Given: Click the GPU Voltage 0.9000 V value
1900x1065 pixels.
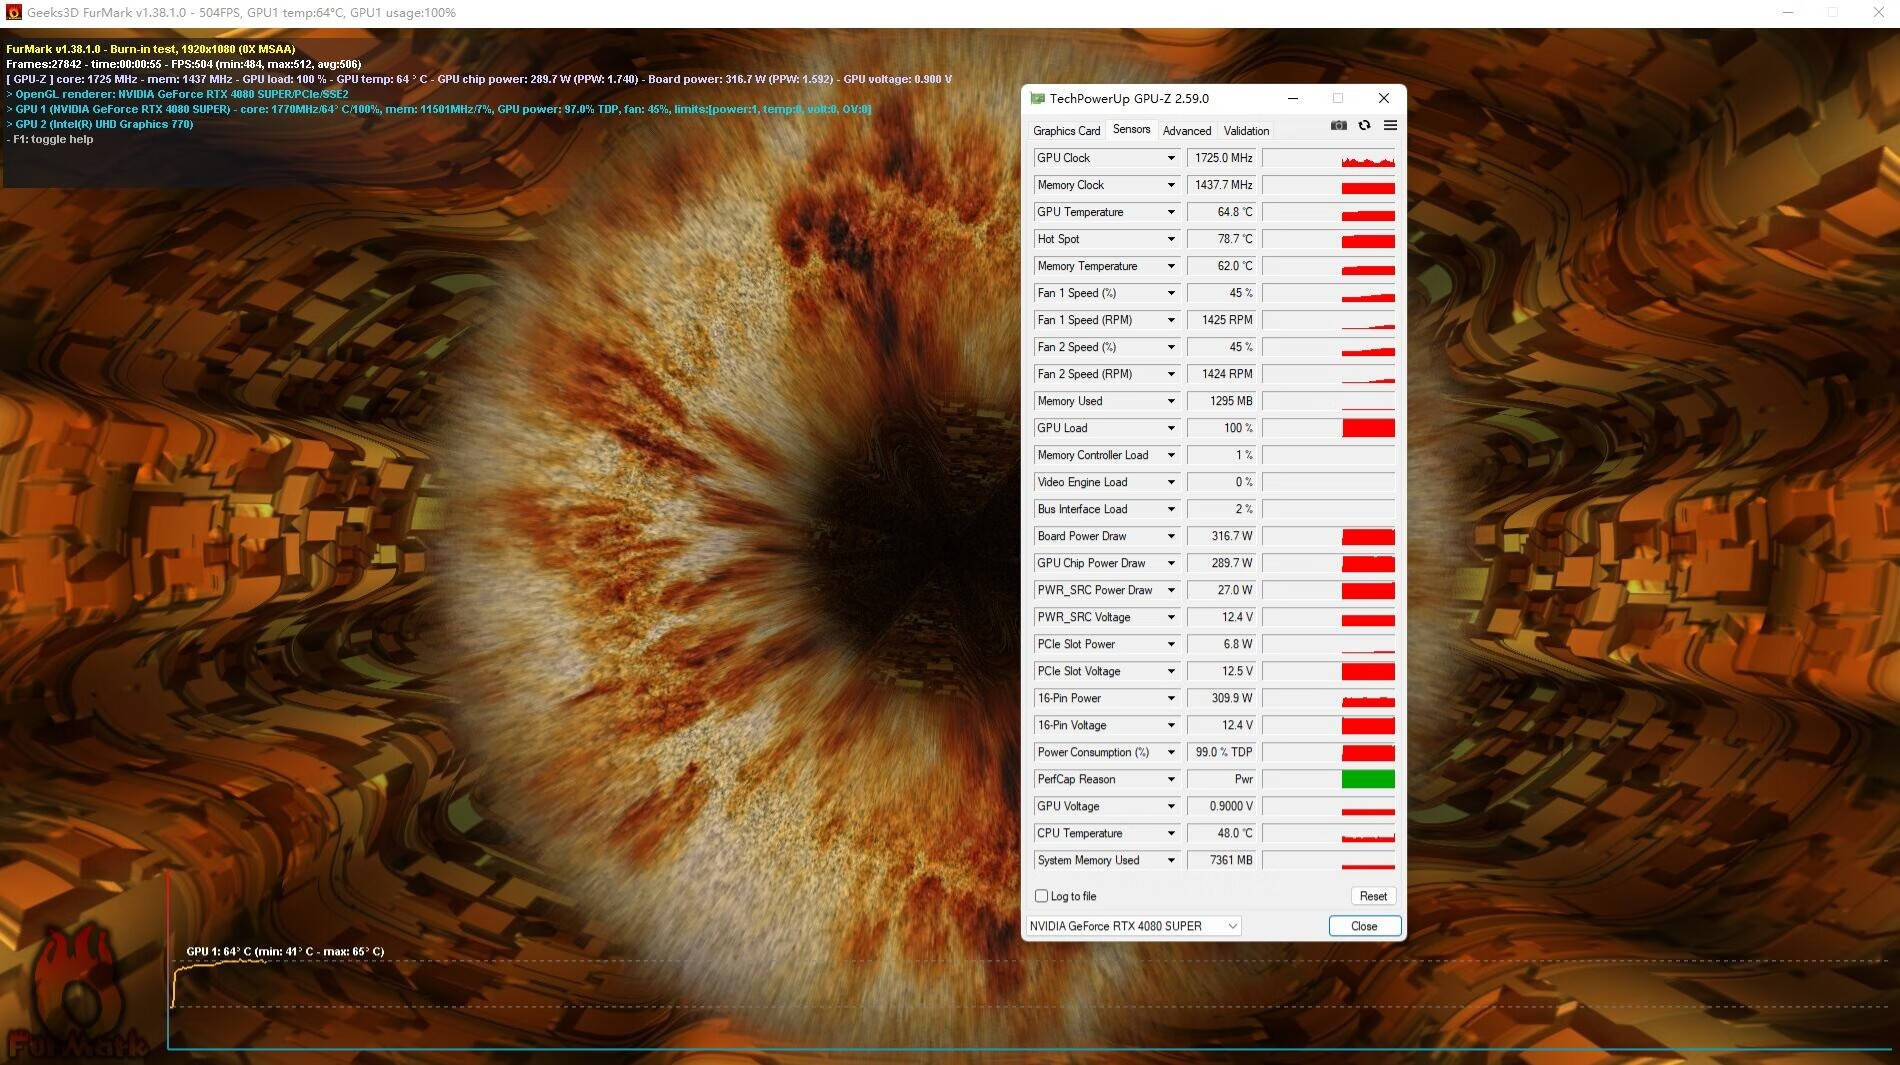Looking at the screenshot, I should pyautogui.click(x=1221, y=806).
